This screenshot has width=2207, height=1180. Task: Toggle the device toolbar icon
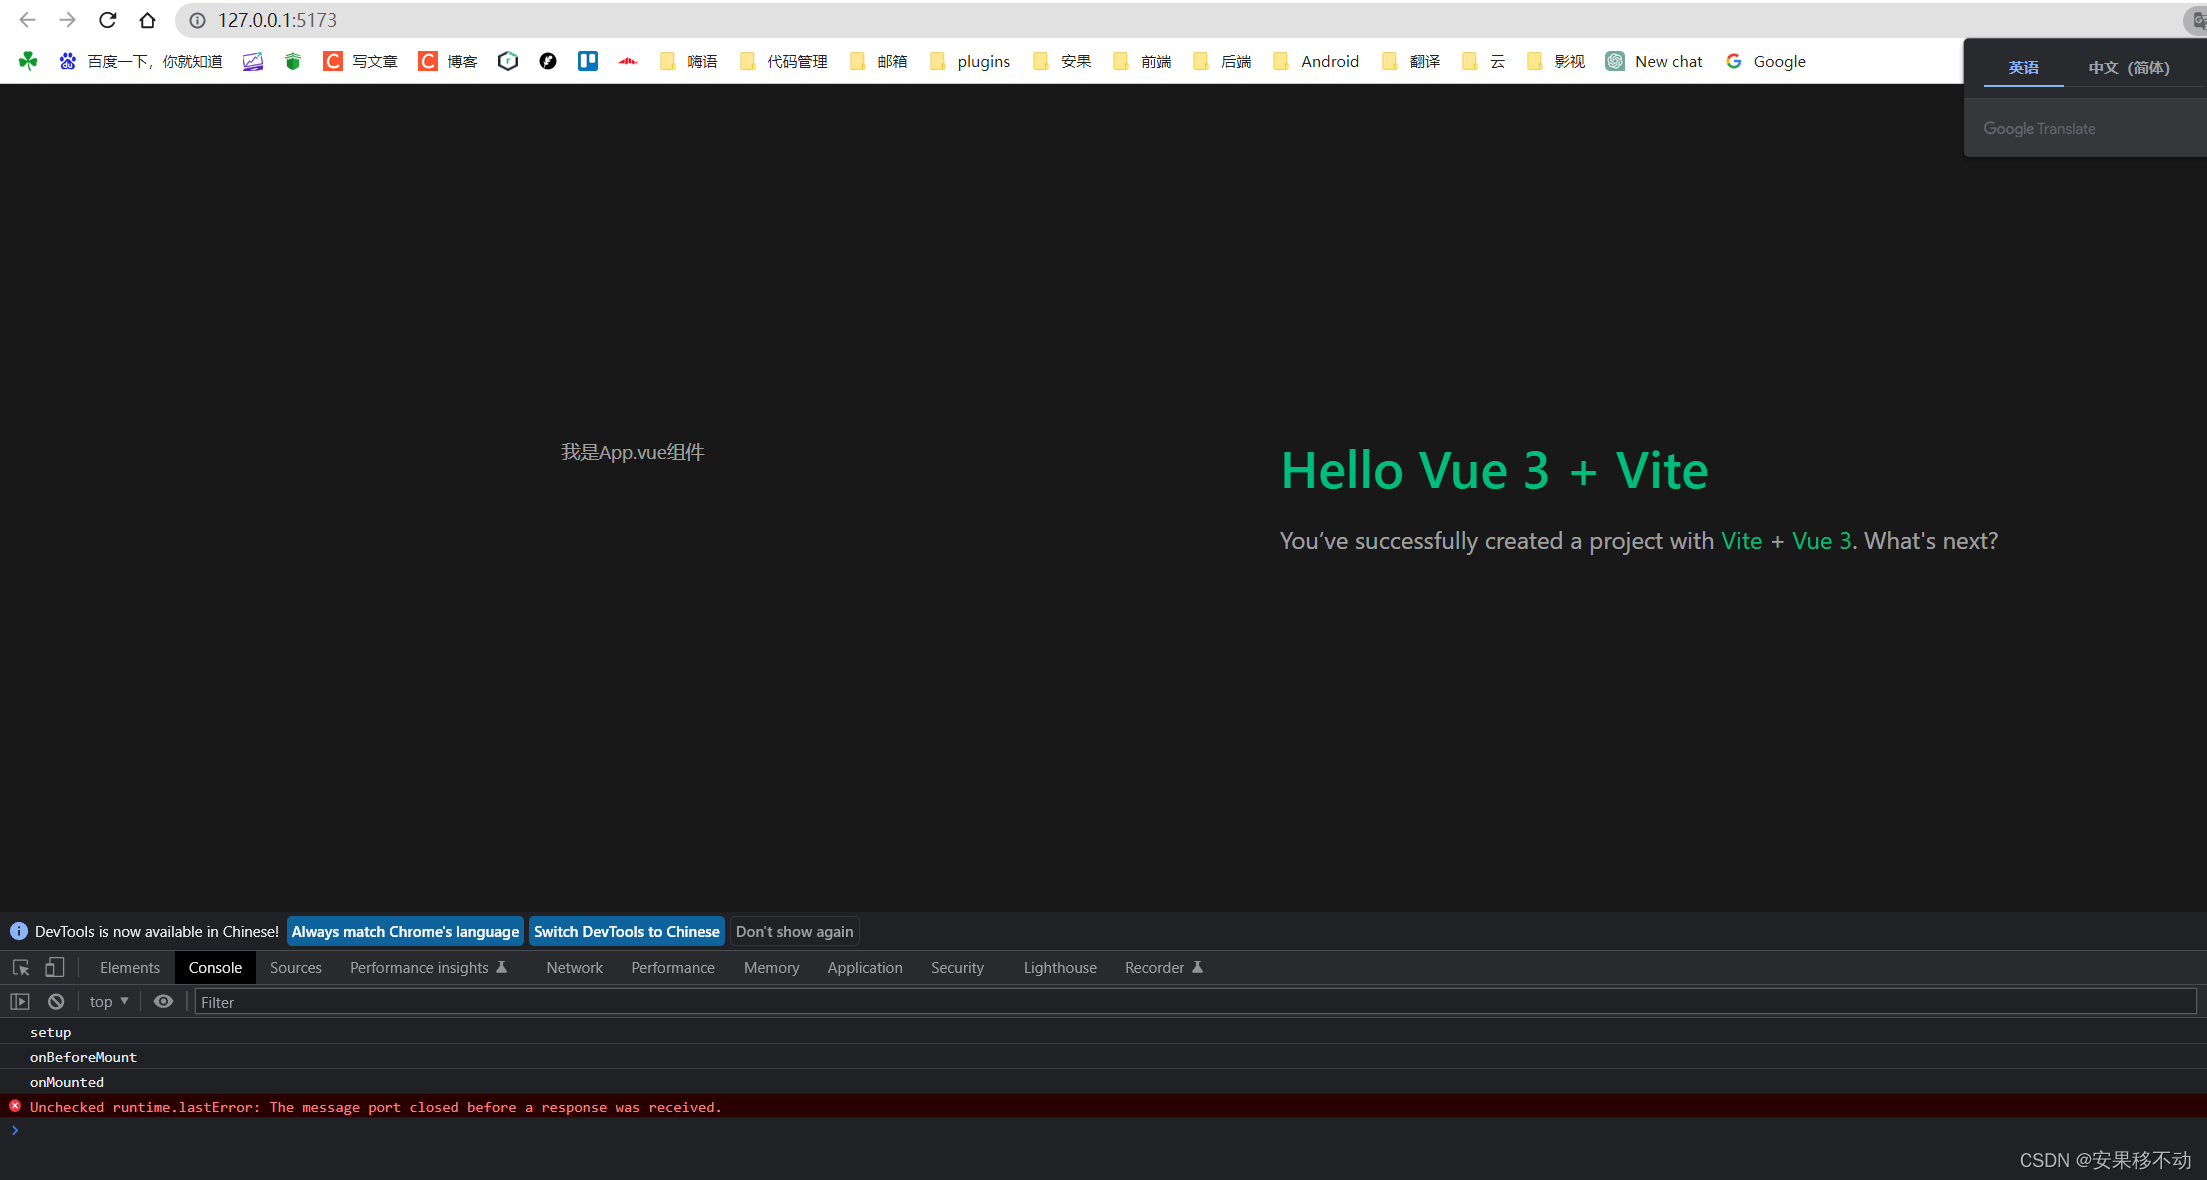[x=55, y=967]
